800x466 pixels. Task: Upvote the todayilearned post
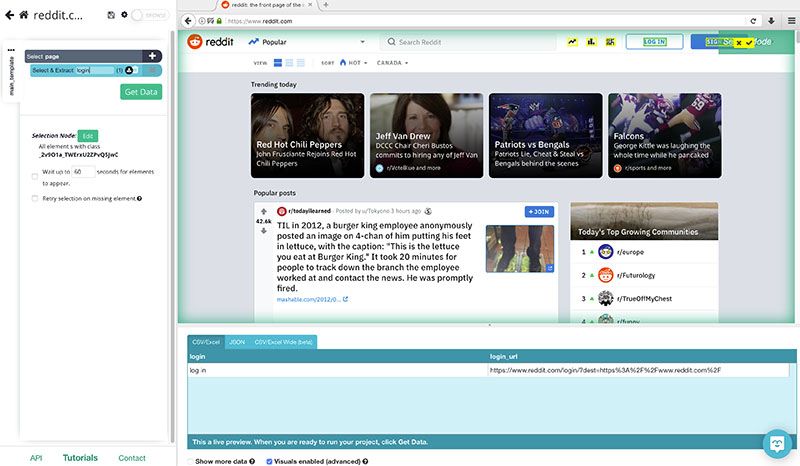pyautogui.click(x=264, y=211)
